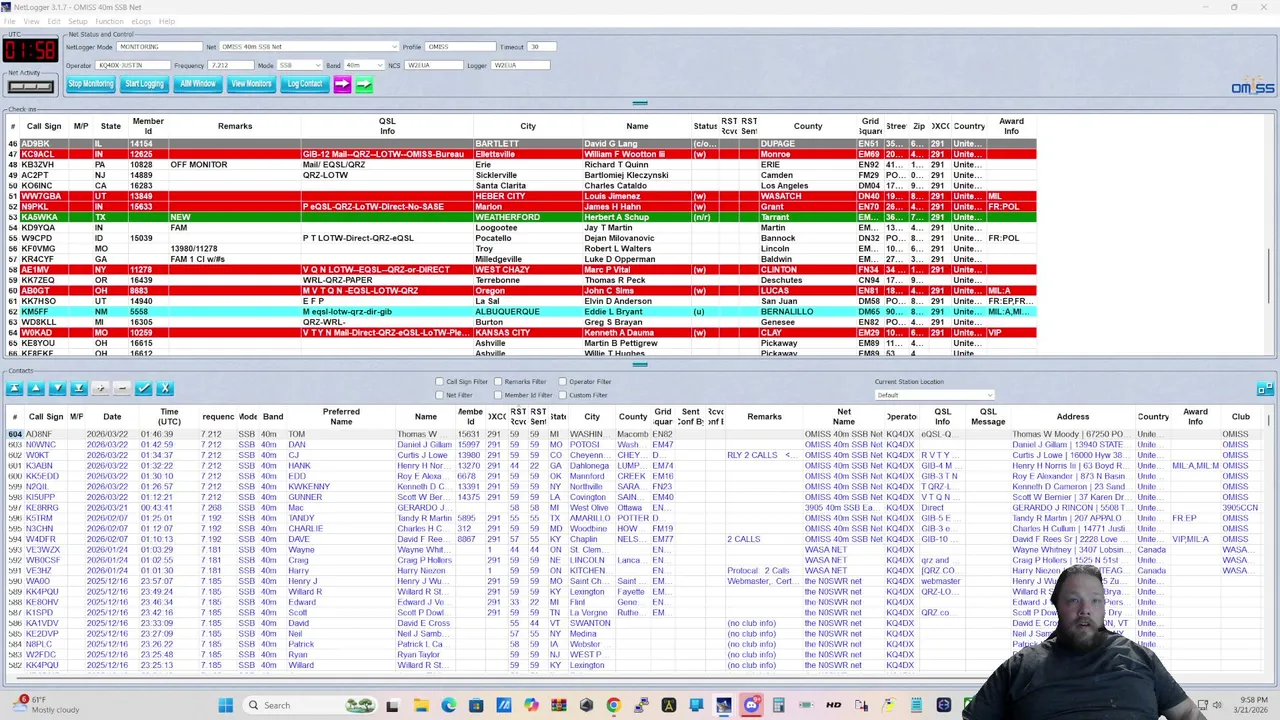Click the green arrow button in Net Control
Viewport: 1280px width, 720px height.
(x=364, y=85)
